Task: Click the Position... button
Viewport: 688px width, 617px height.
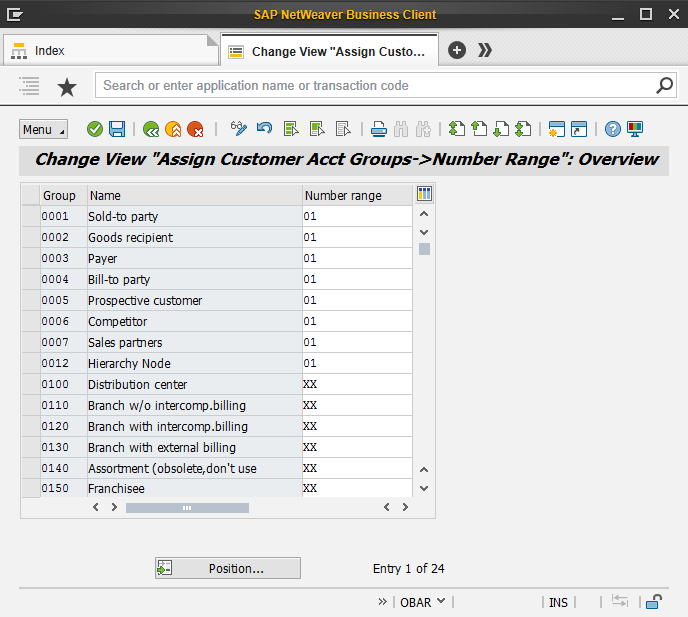Action: 228,568
